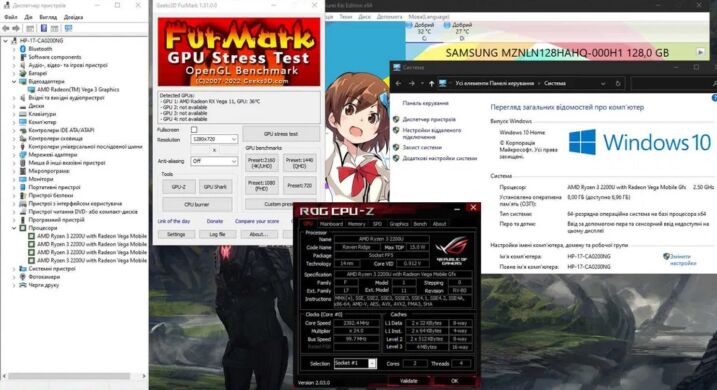The width and height of the screenshot is (717, 390).
Task: Collapse the Процесори tree node
Action: pos(14,228)
